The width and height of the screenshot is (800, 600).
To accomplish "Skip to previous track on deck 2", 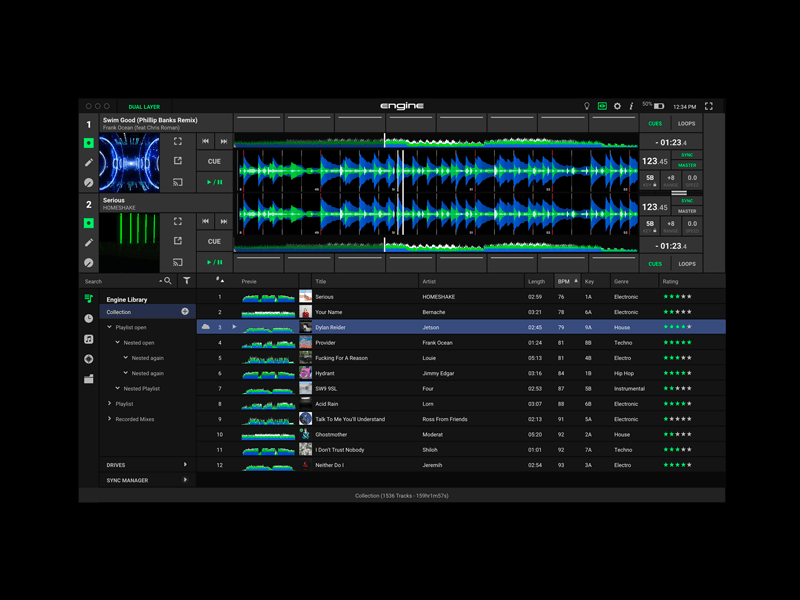I will (x=205, y=221).
